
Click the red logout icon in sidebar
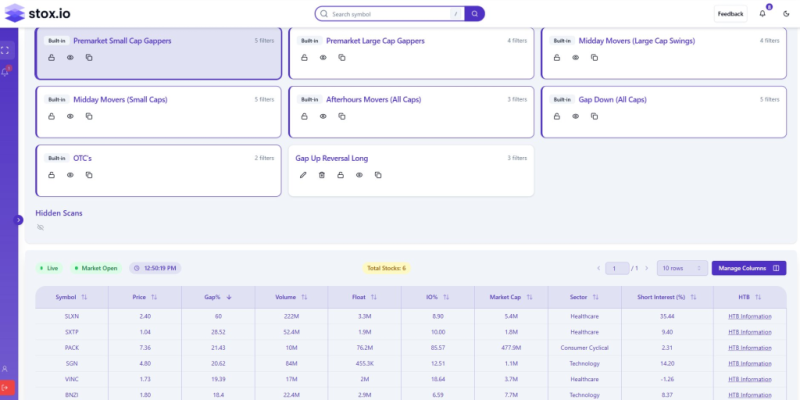tap(6, 387)
